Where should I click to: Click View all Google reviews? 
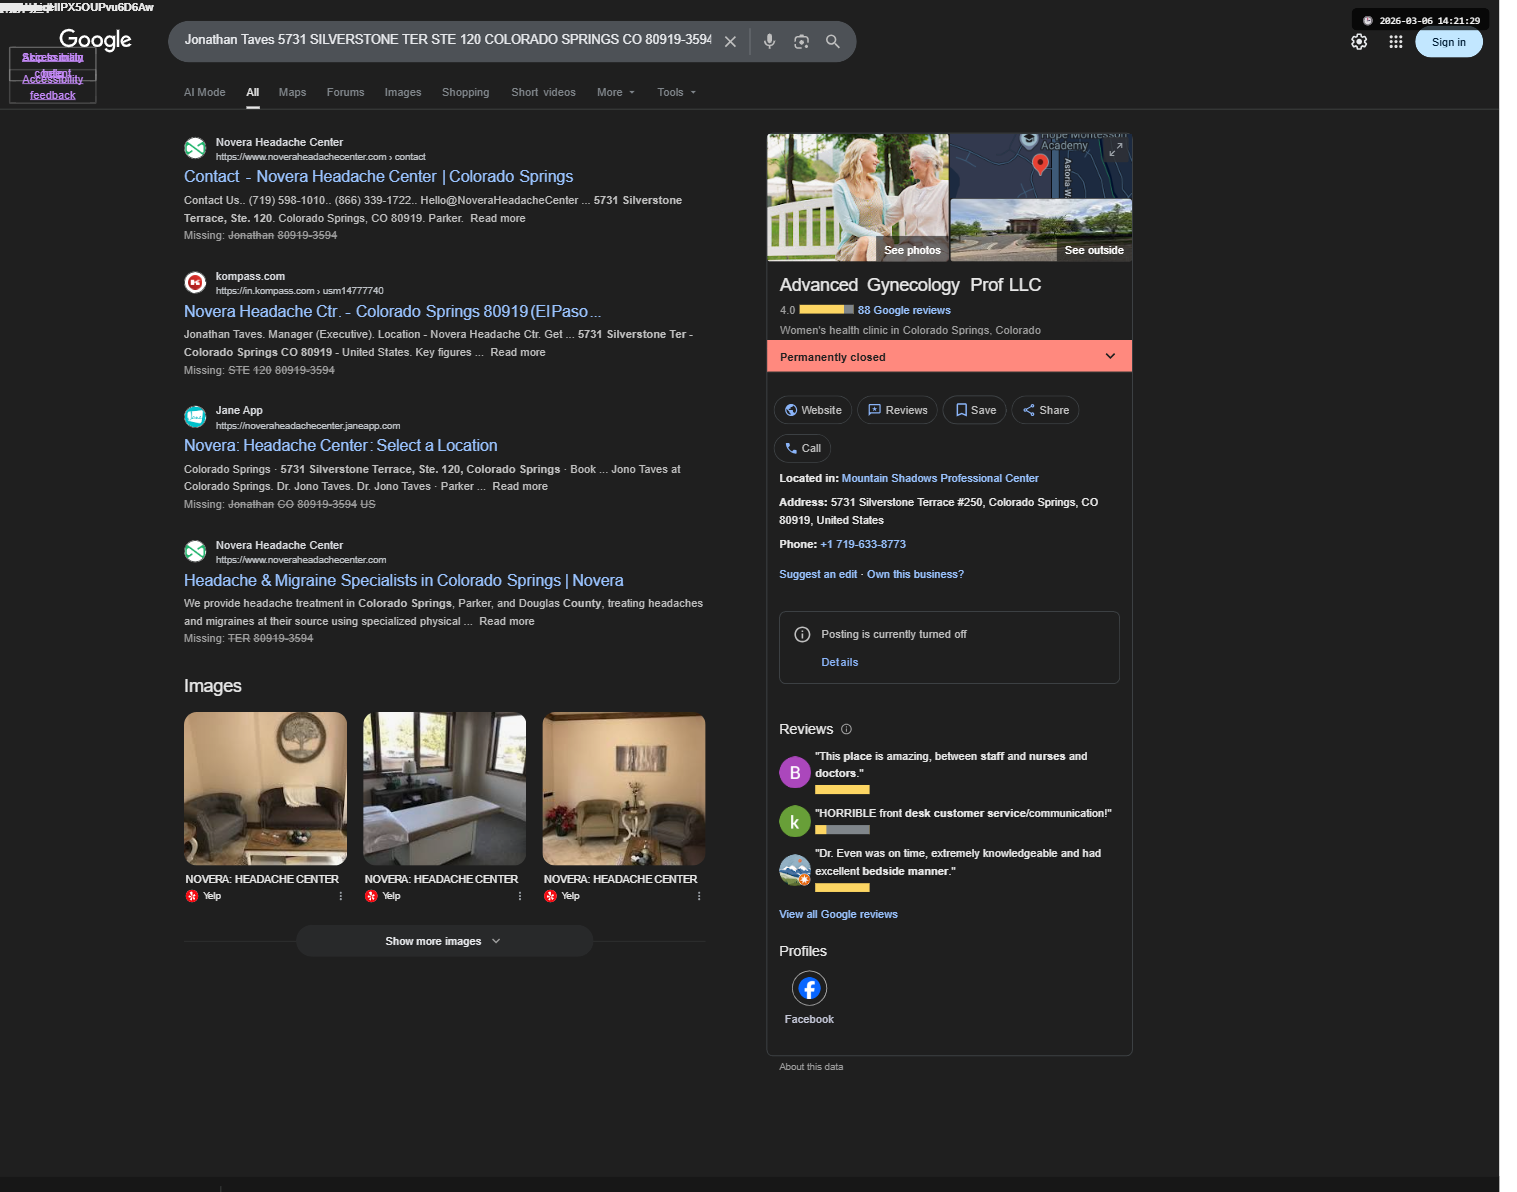tap(838, 914)
